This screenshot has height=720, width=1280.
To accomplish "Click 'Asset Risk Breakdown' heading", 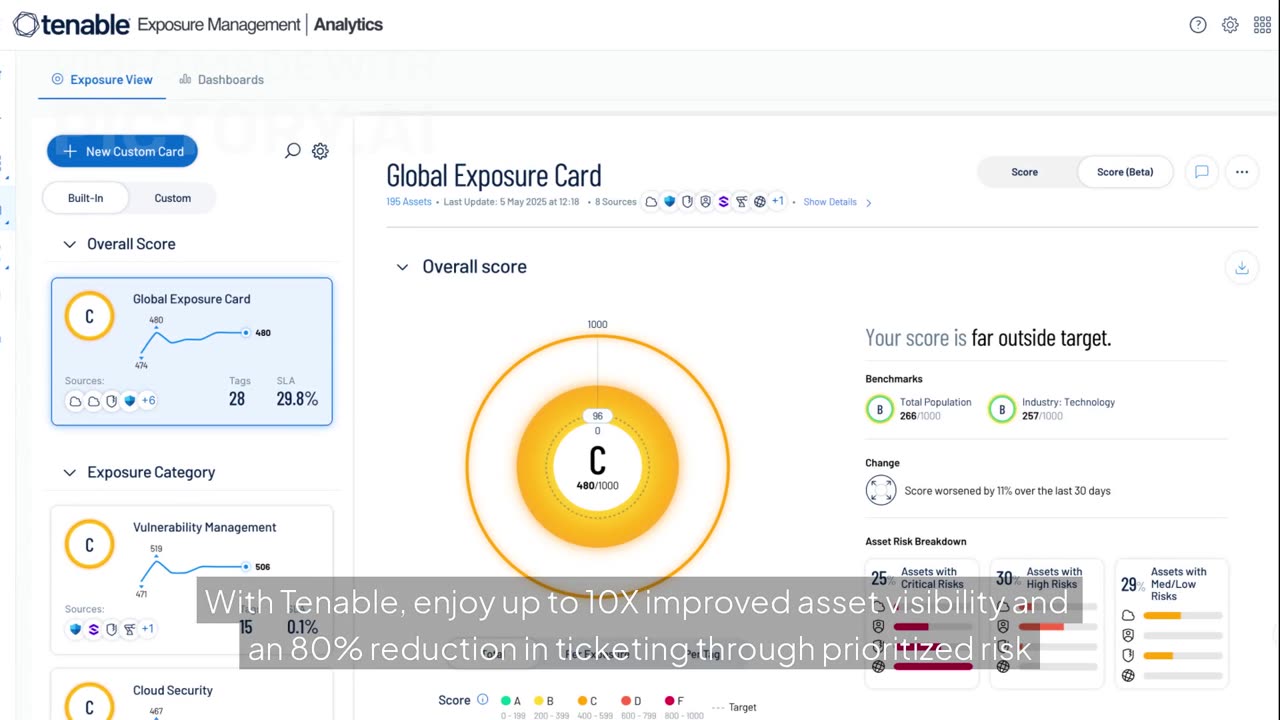I will (916, 542).
